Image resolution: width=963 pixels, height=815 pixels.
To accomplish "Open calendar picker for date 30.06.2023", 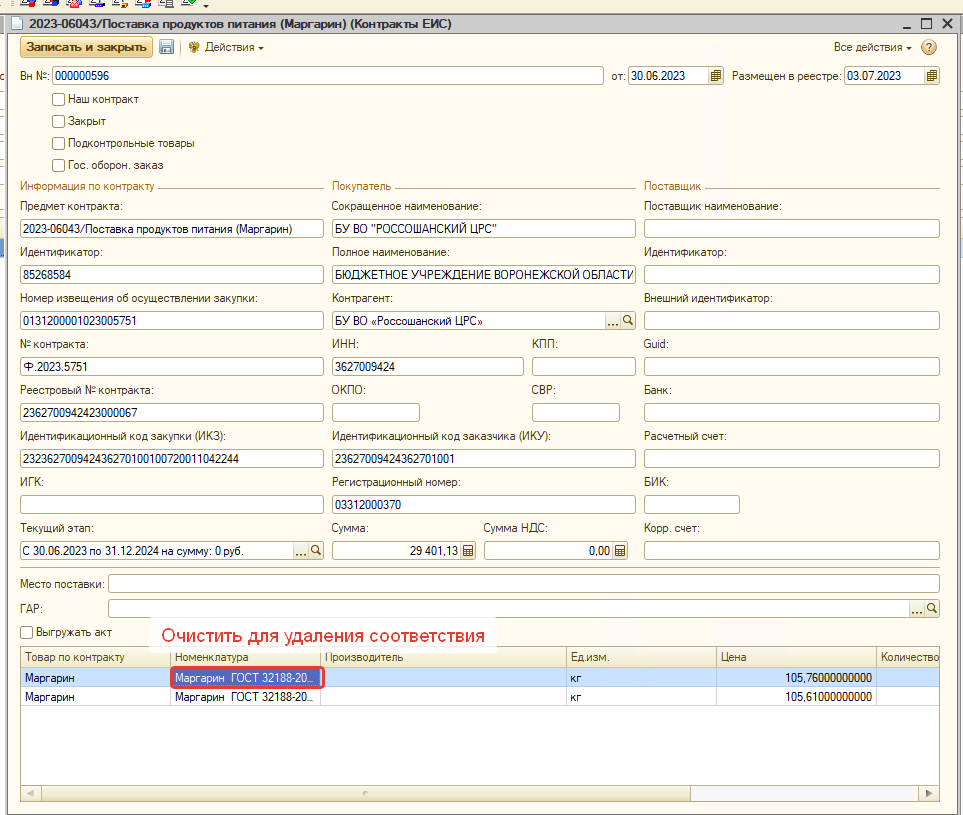I will (x=715, y=76).
